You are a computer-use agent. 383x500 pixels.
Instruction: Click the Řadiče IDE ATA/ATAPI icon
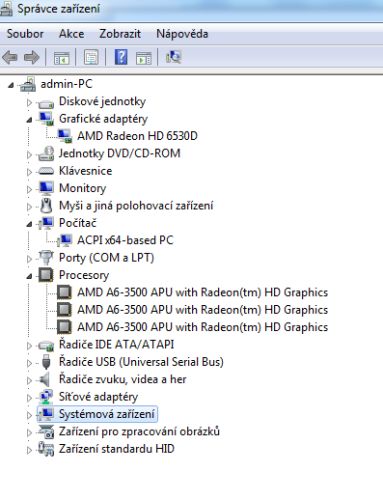pyautogui.click(x=46, y=345)
